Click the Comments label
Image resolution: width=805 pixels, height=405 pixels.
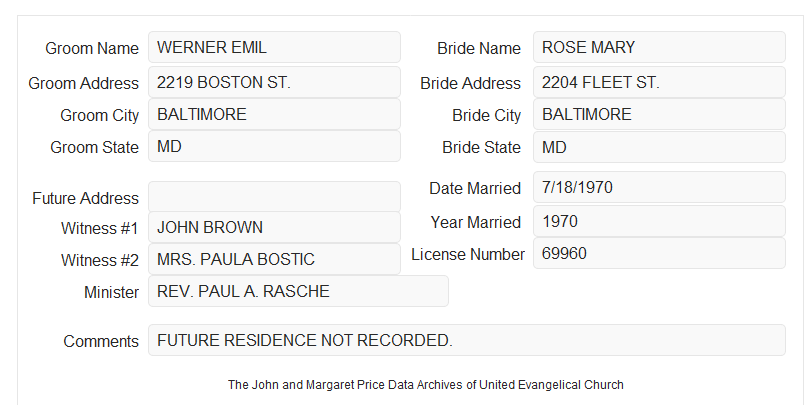101,341
